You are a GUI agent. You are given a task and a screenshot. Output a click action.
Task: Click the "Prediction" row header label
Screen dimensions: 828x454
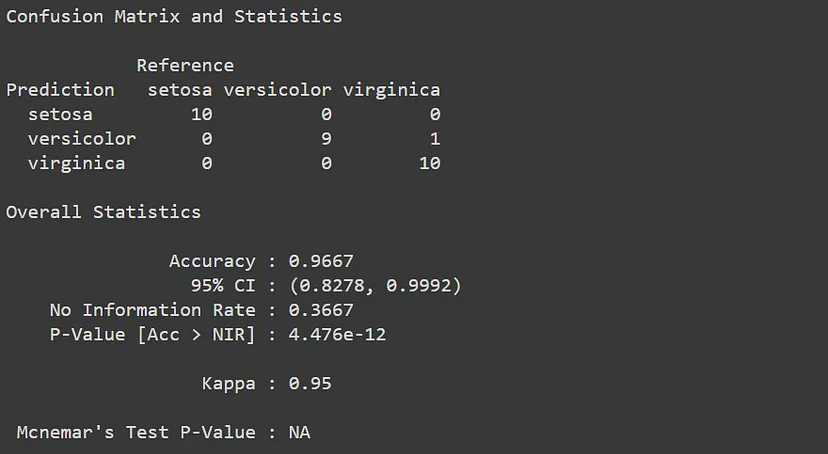[60, 90]
